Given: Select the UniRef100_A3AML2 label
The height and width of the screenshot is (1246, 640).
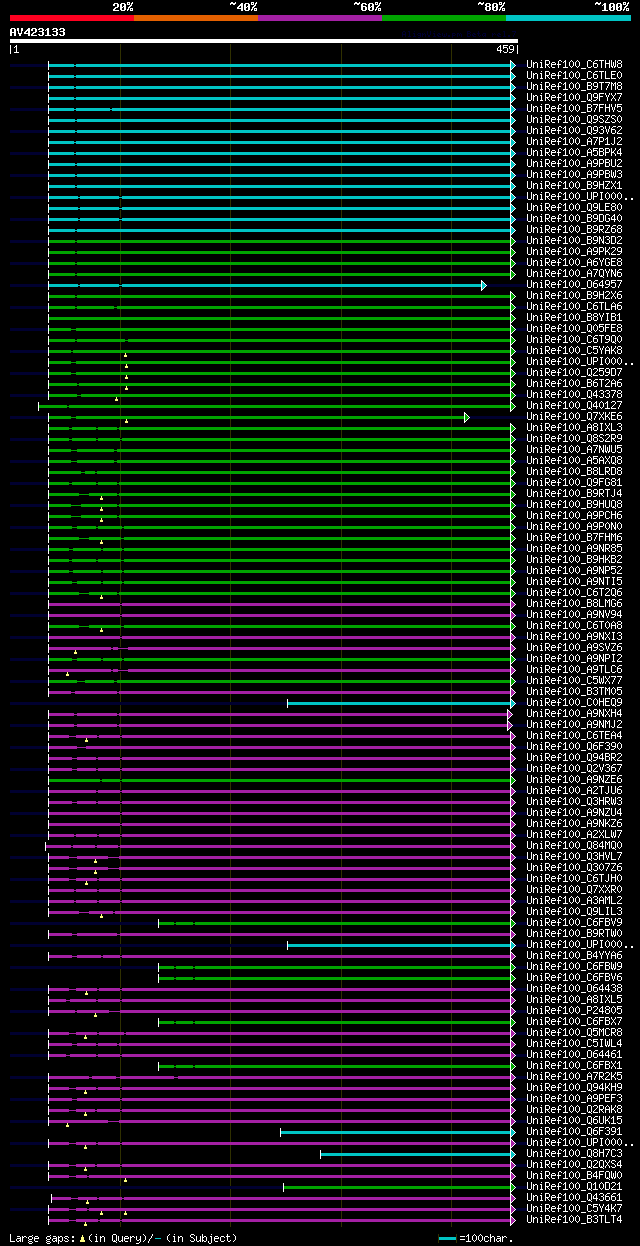Looking at the screenshot, I should coord(574,900).
